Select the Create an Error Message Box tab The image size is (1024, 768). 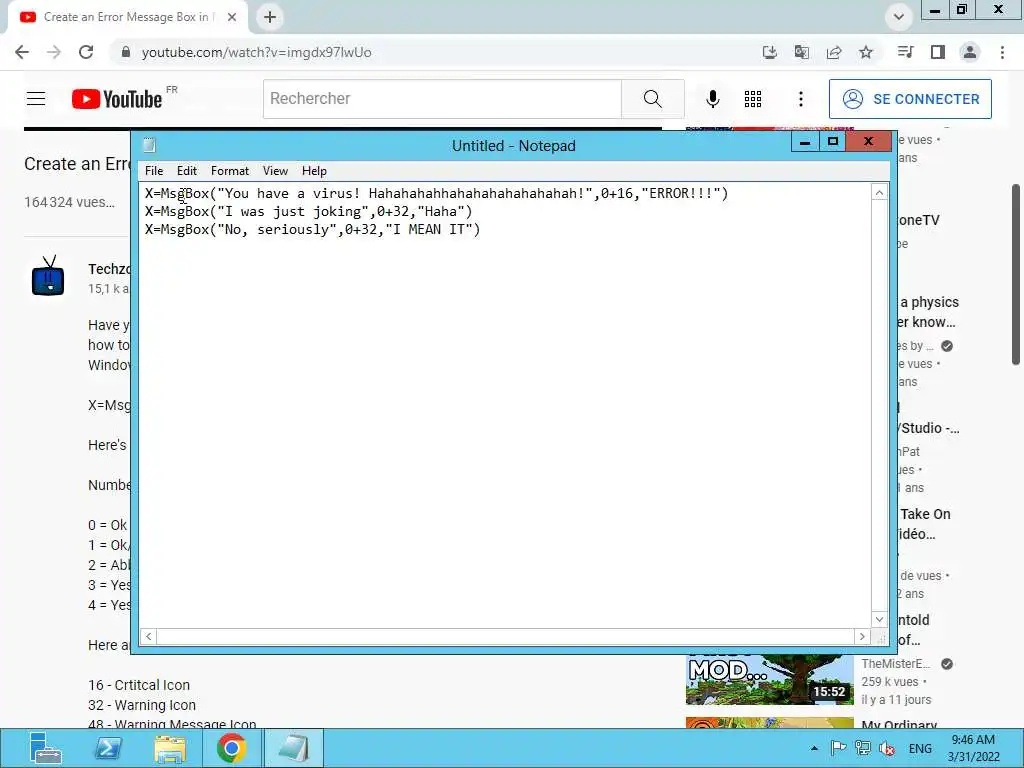(127, 17)
